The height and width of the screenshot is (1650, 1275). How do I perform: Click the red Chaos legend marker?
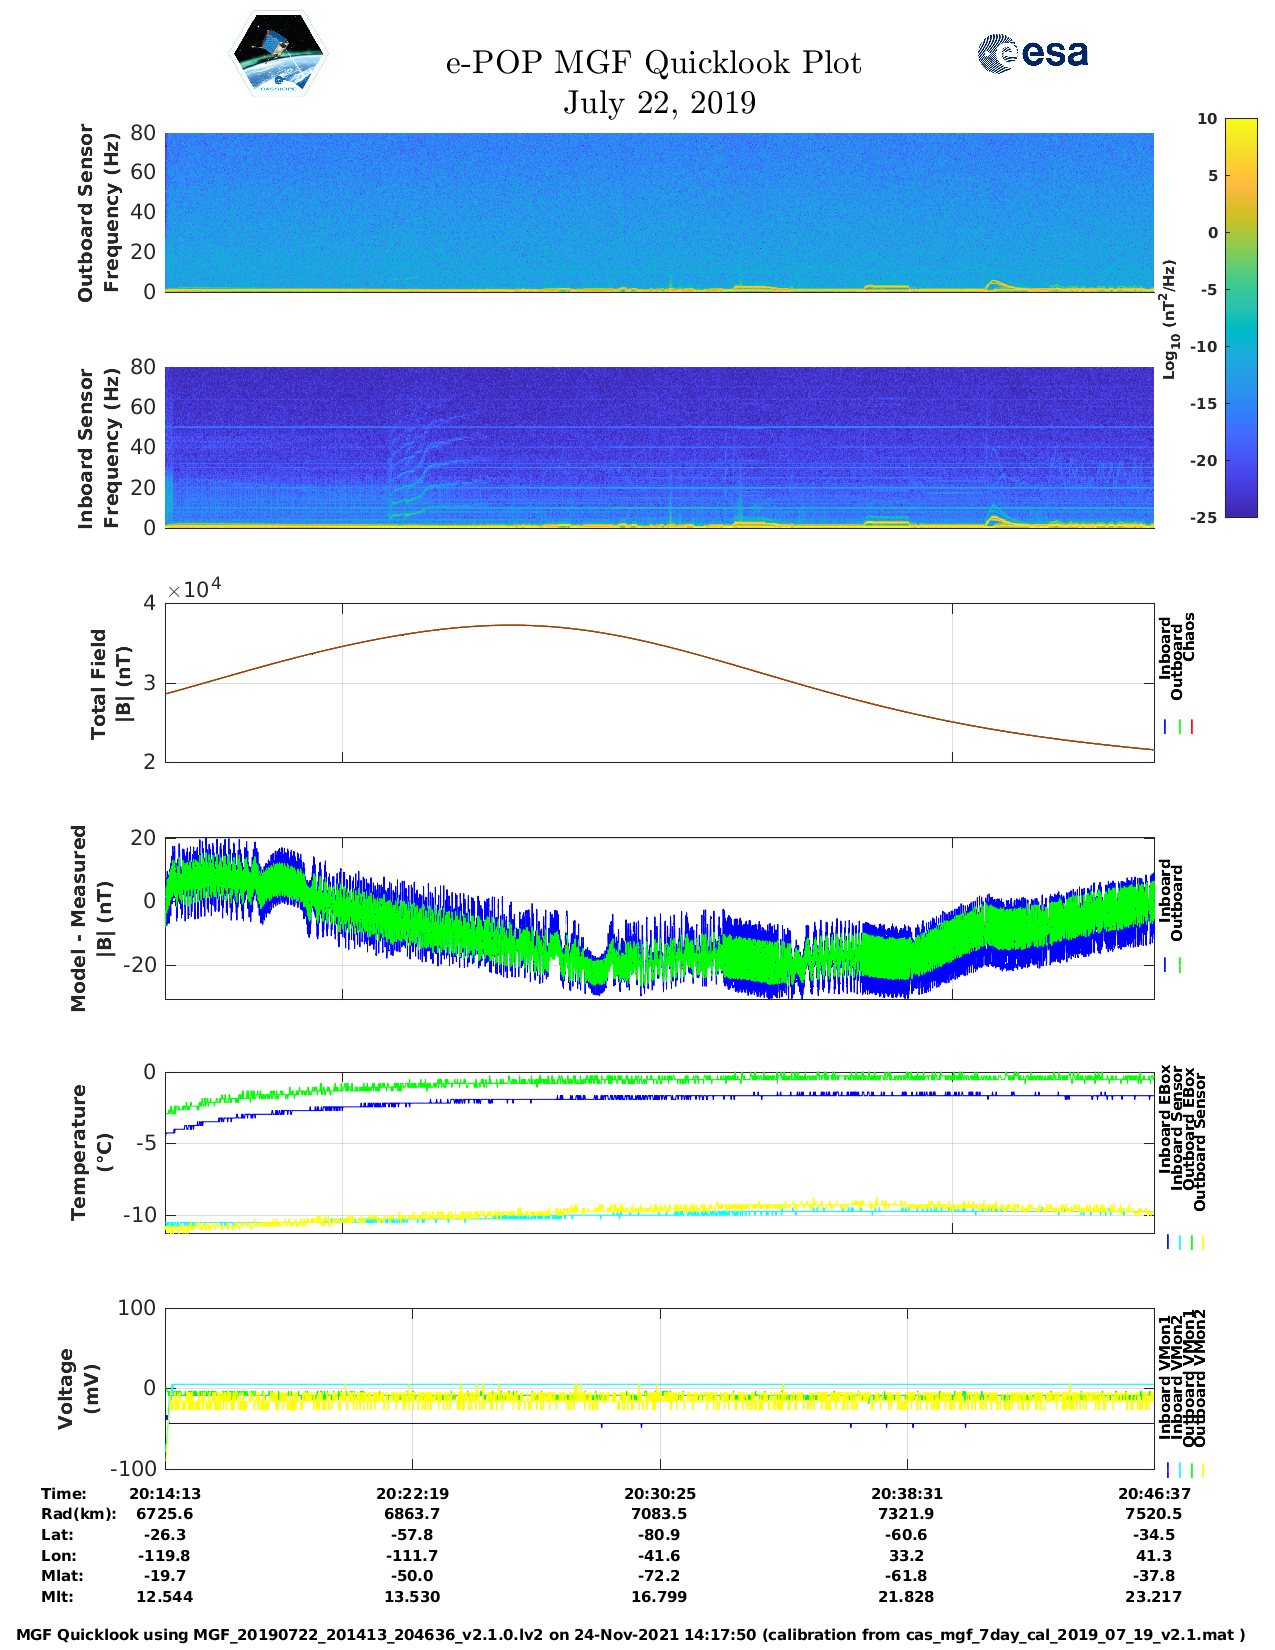coord(1192,727)
